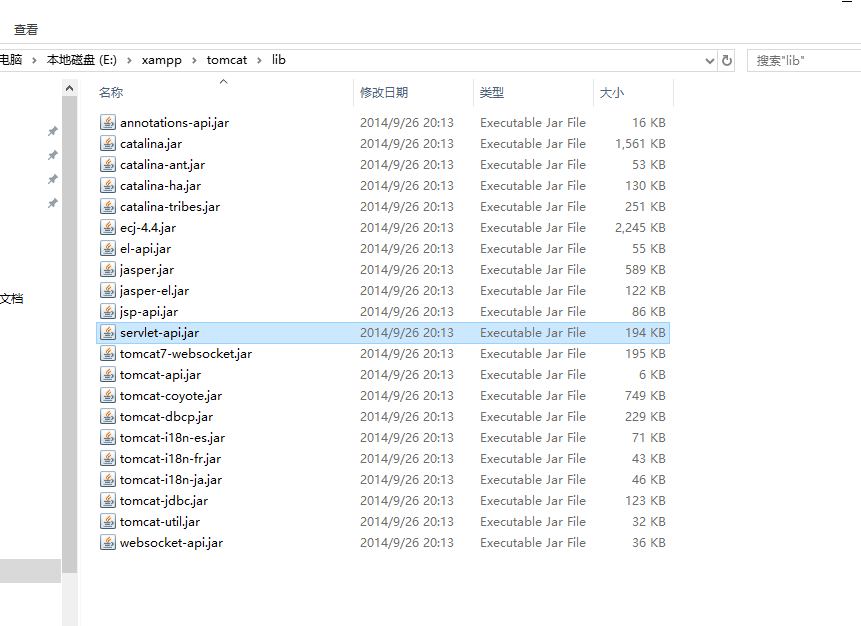Click the ecj-4.4.jar file icon

click(x=108, y=227)
